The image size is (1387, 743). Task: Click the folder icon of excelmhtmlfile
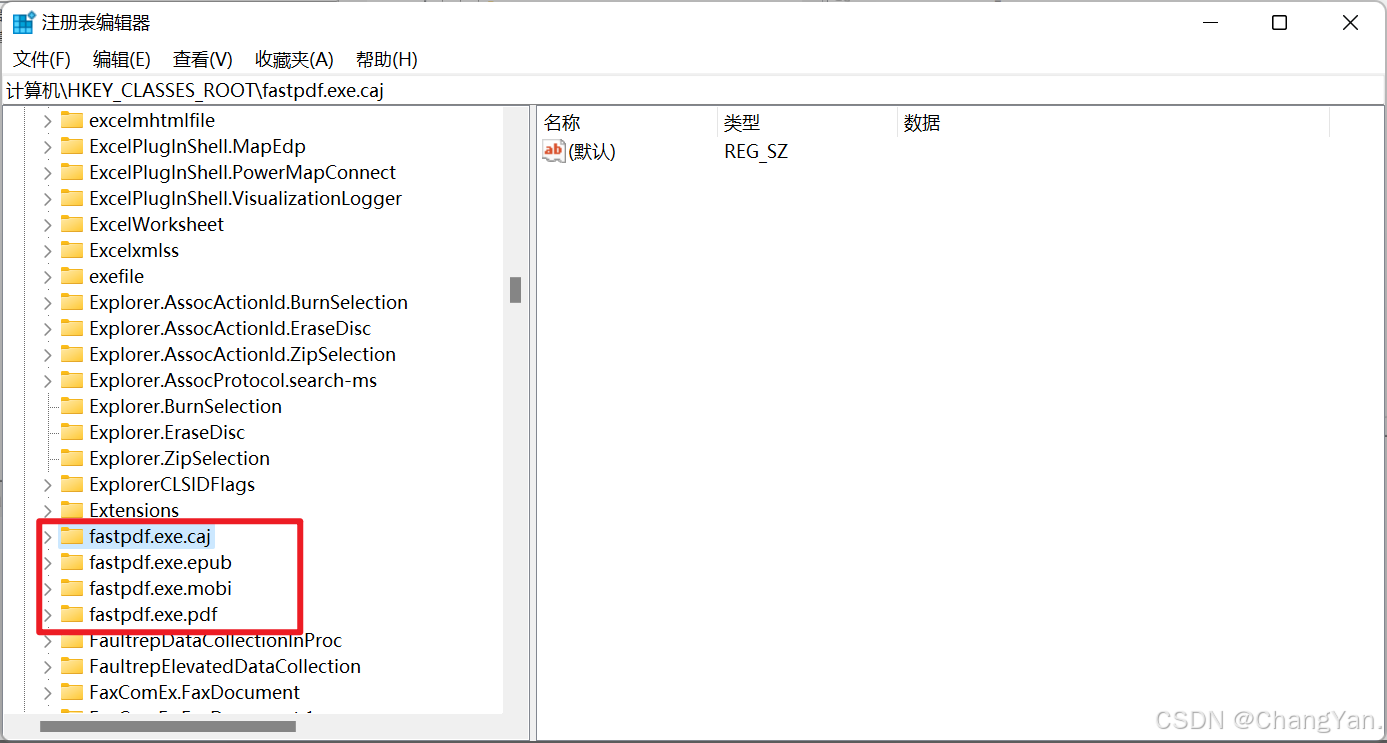tap(72, 120)
